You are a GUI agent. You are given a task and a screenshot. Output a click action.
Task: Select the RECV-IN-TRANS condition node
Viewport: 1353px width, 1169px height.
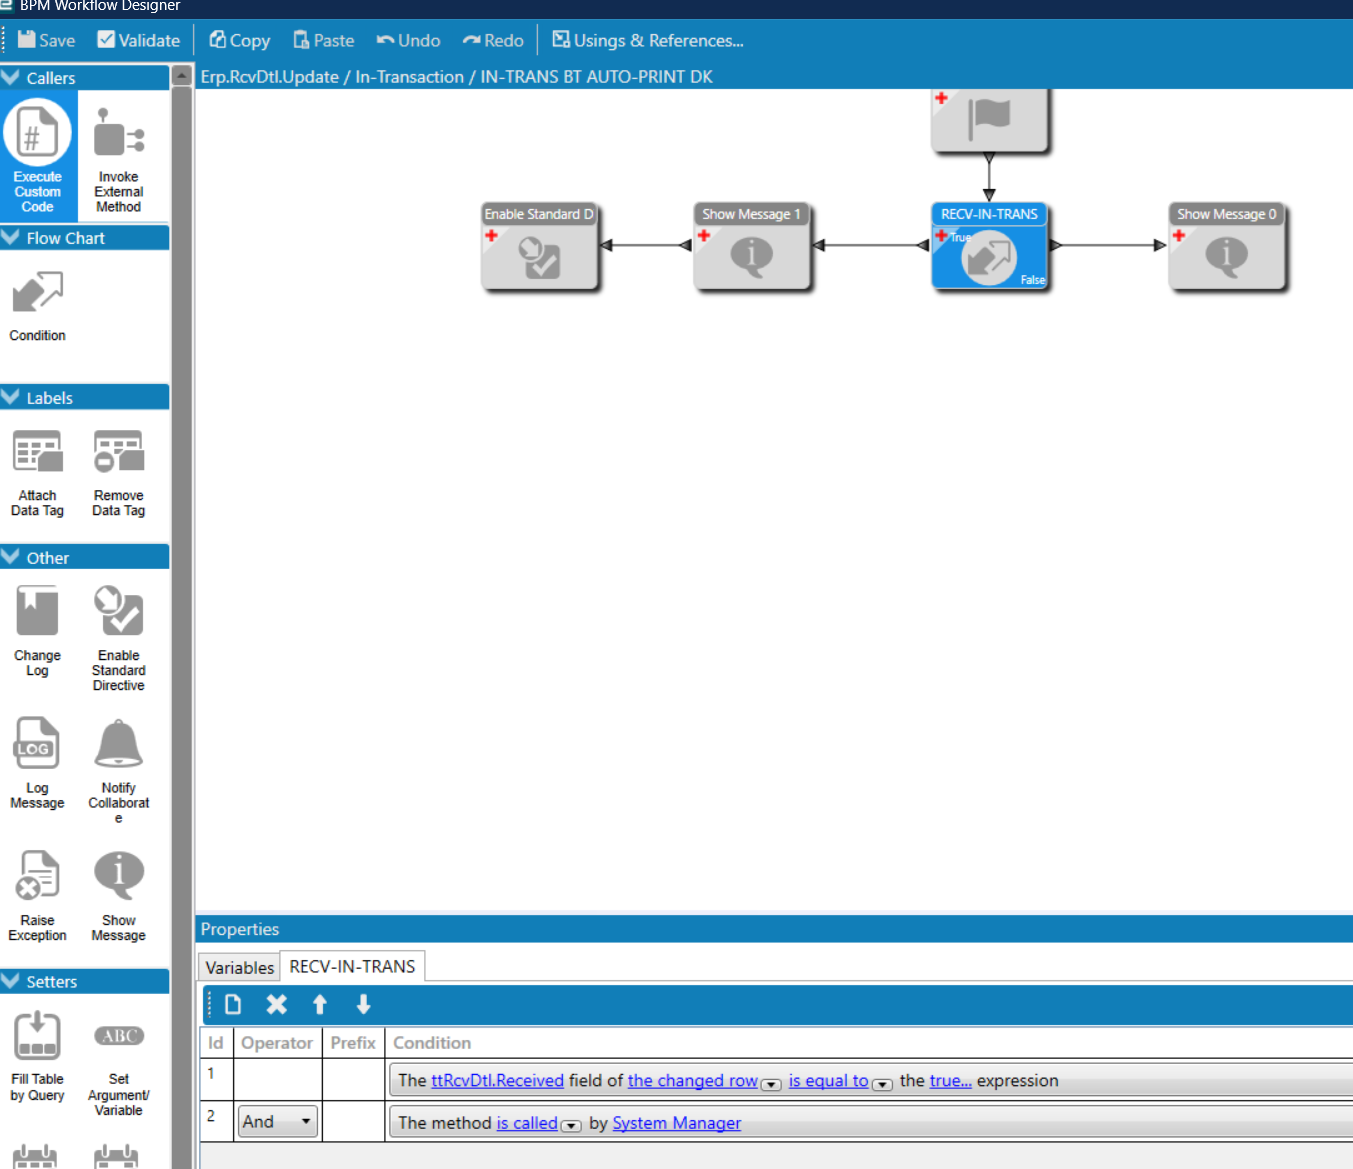tap(989, 247)
